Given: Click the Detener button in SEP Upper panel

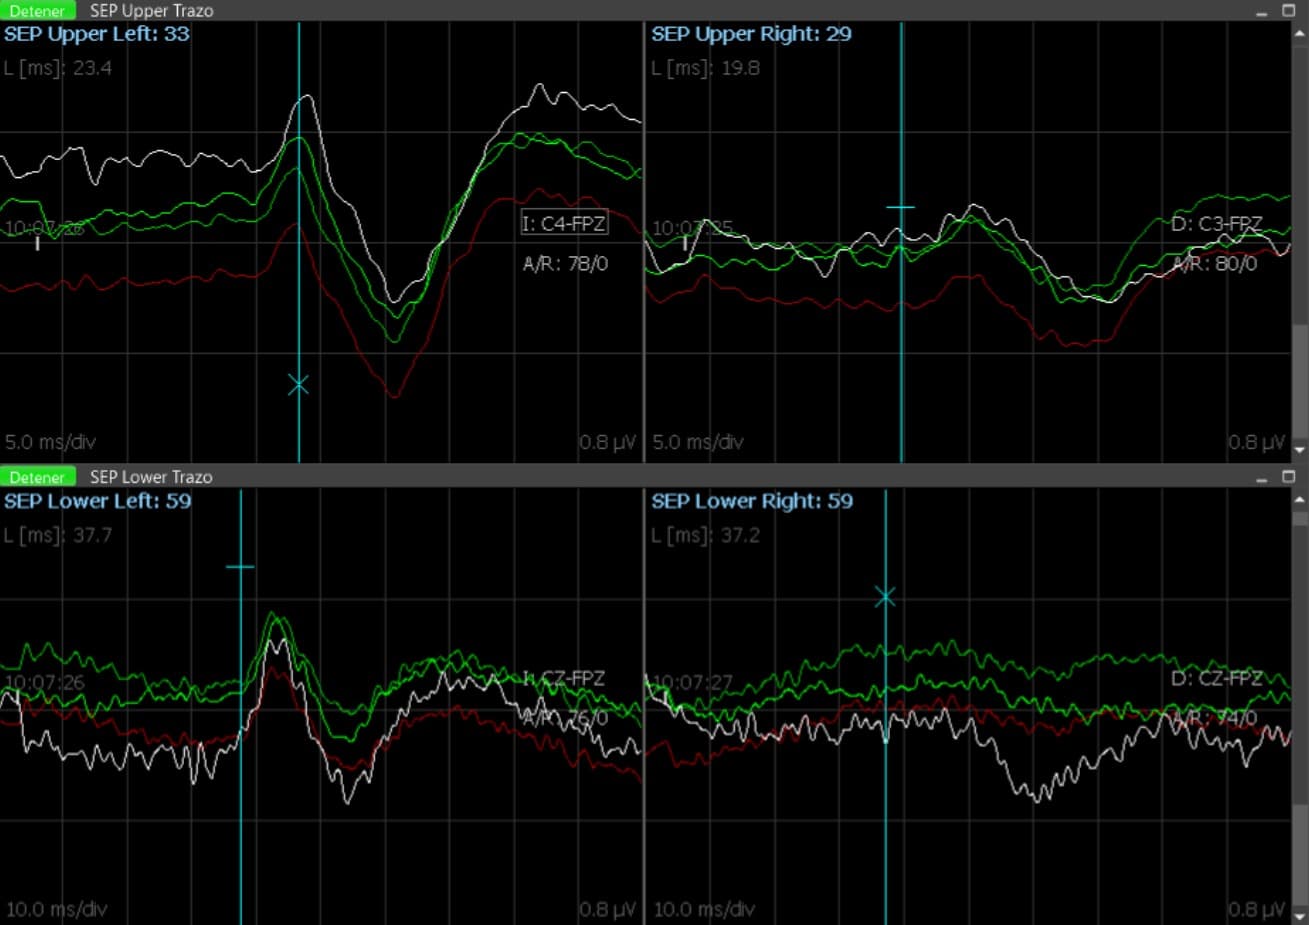Looking at the screenshot, I should click(x=38, y=11).
